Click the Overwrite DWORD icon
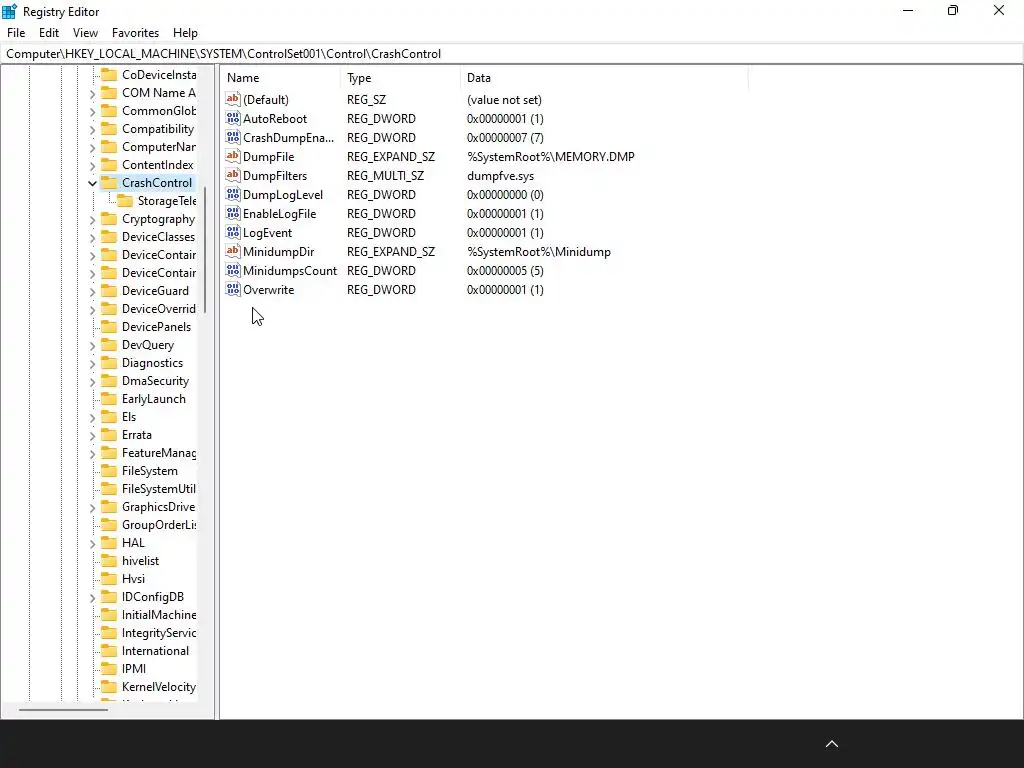1024x768 pixels. point(233,289)
